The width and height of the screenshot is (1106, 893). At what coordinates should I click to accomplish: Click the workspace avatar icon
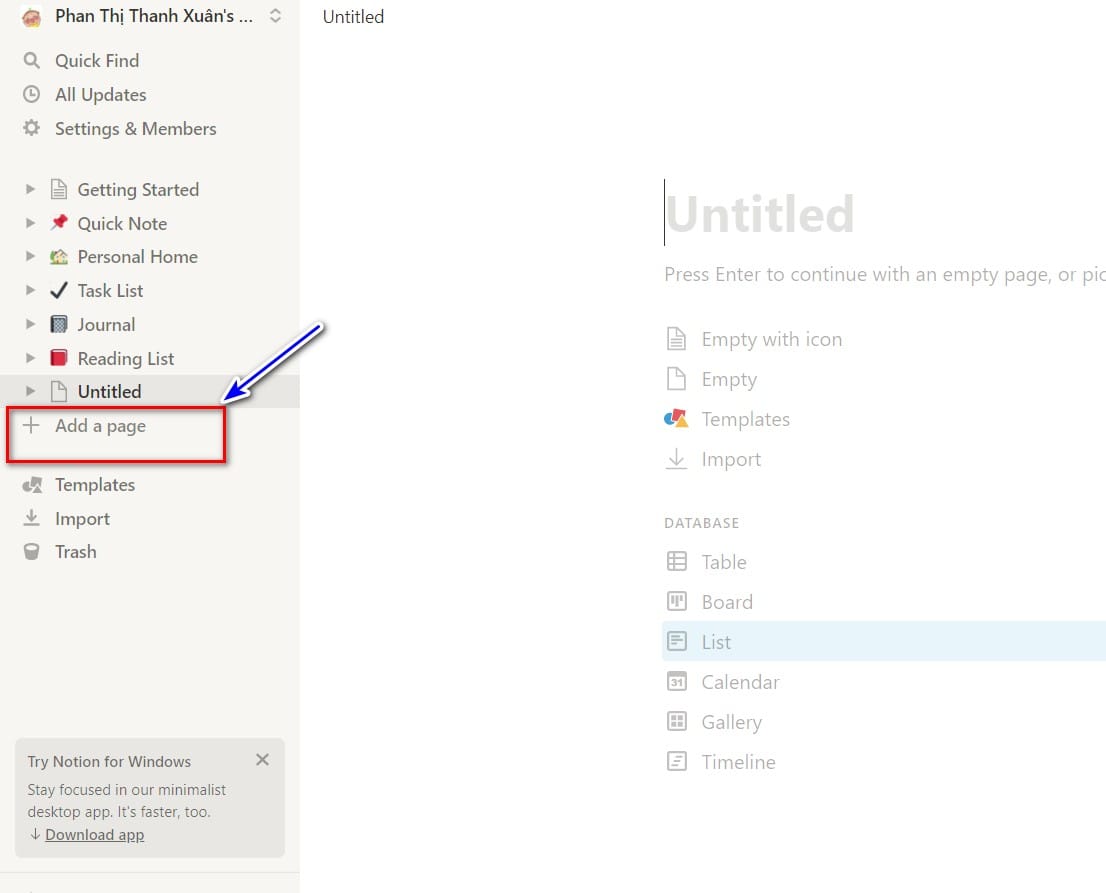[32, 17]
